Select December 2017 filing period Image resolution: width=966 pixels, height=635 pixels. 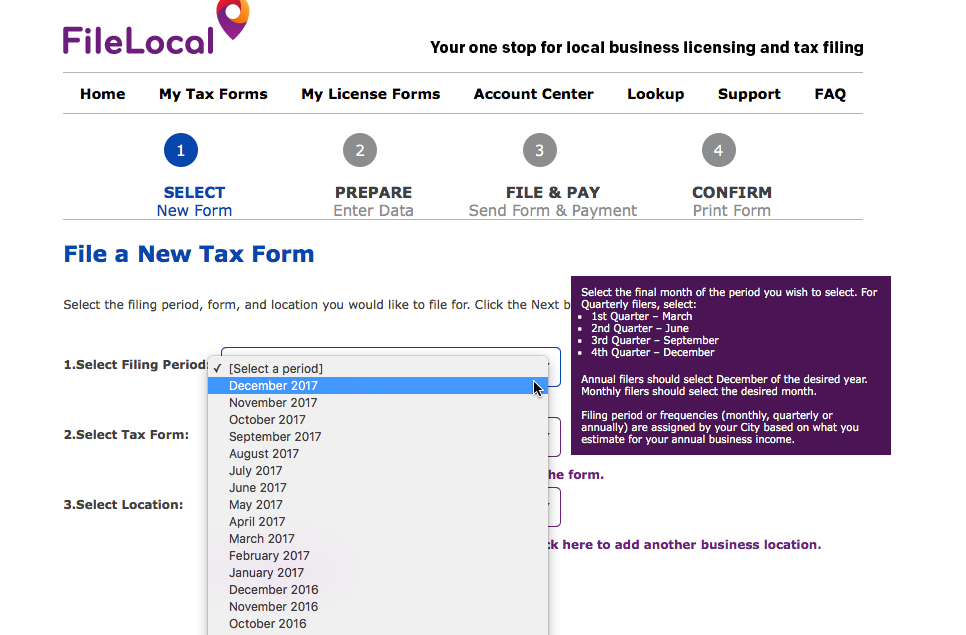click(378, 386)
